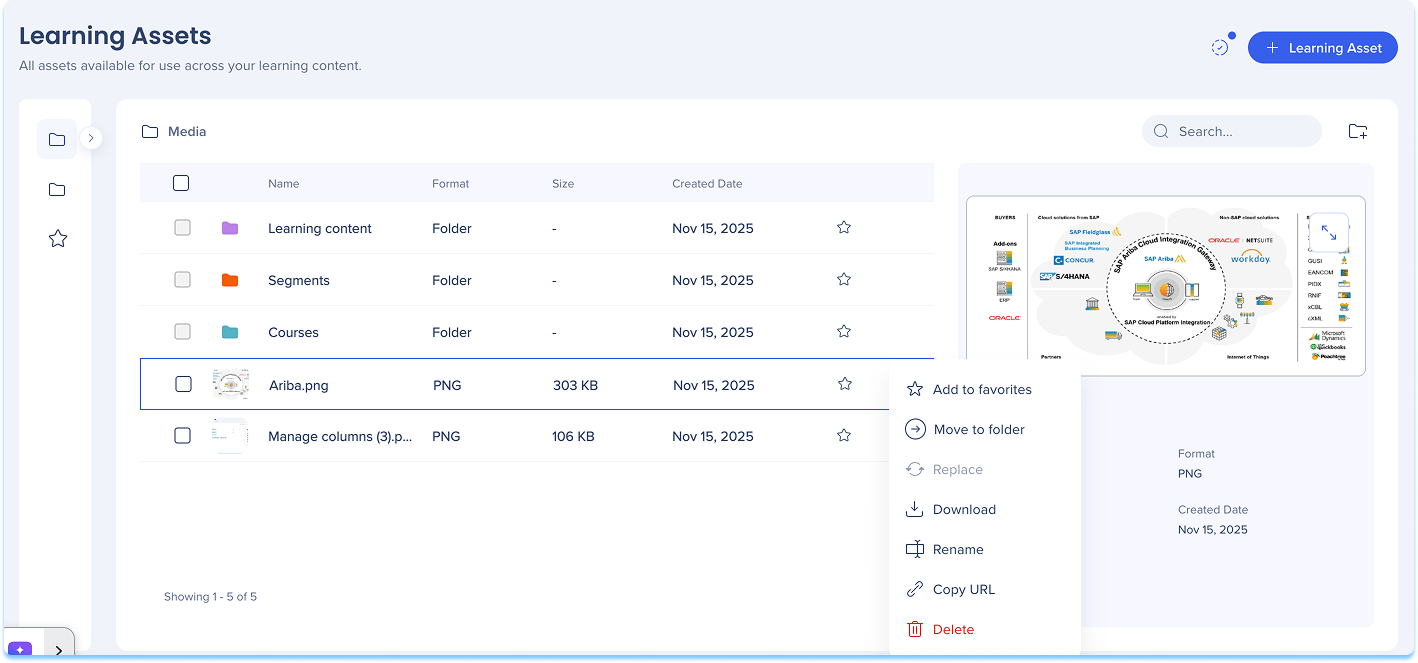Expand the bottom-left panel arrow
Viewport: 1418px width, 663px height.
coord(58,650)
